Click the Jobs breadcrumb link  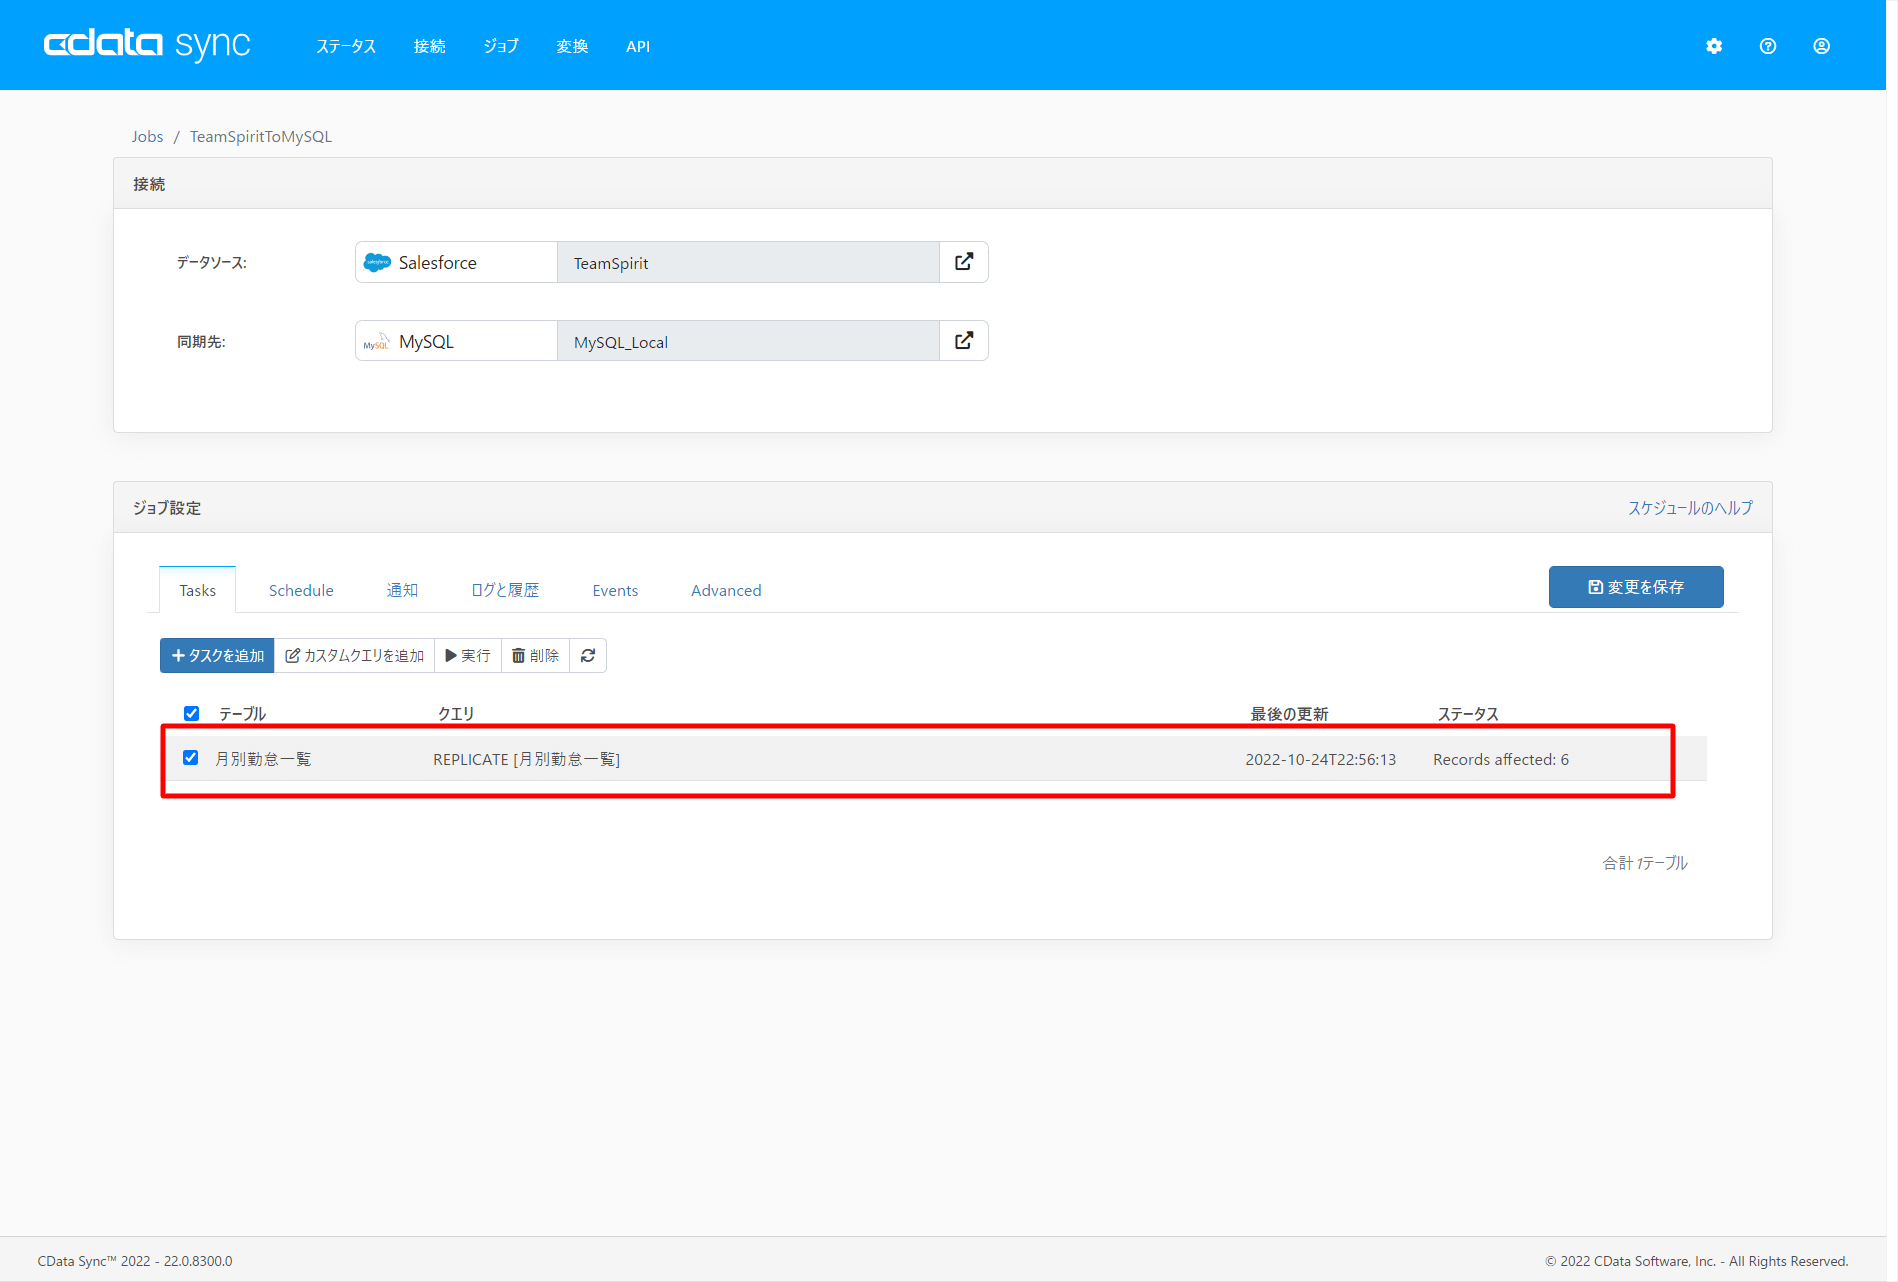[147, 137]
